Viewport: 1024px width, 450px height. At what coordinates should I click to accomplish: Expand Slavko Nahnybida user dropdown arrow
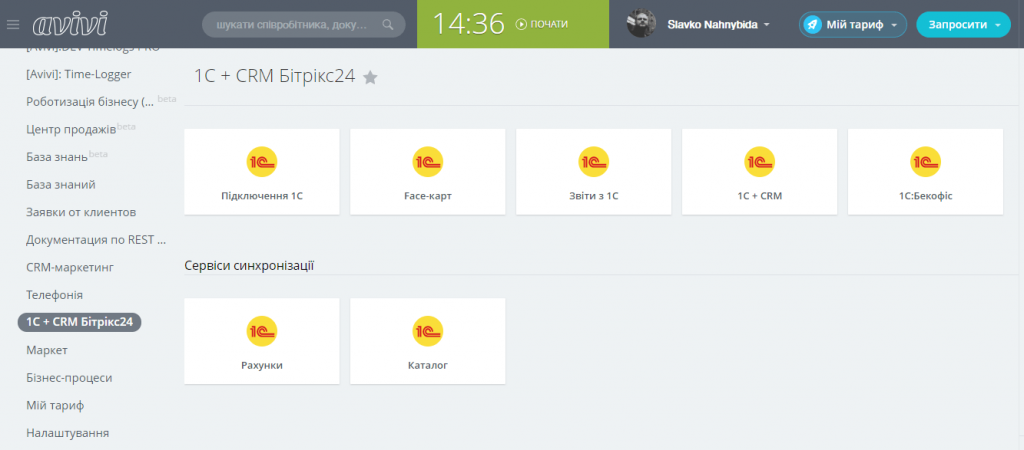pyautogui.click(x=767, y=25)
